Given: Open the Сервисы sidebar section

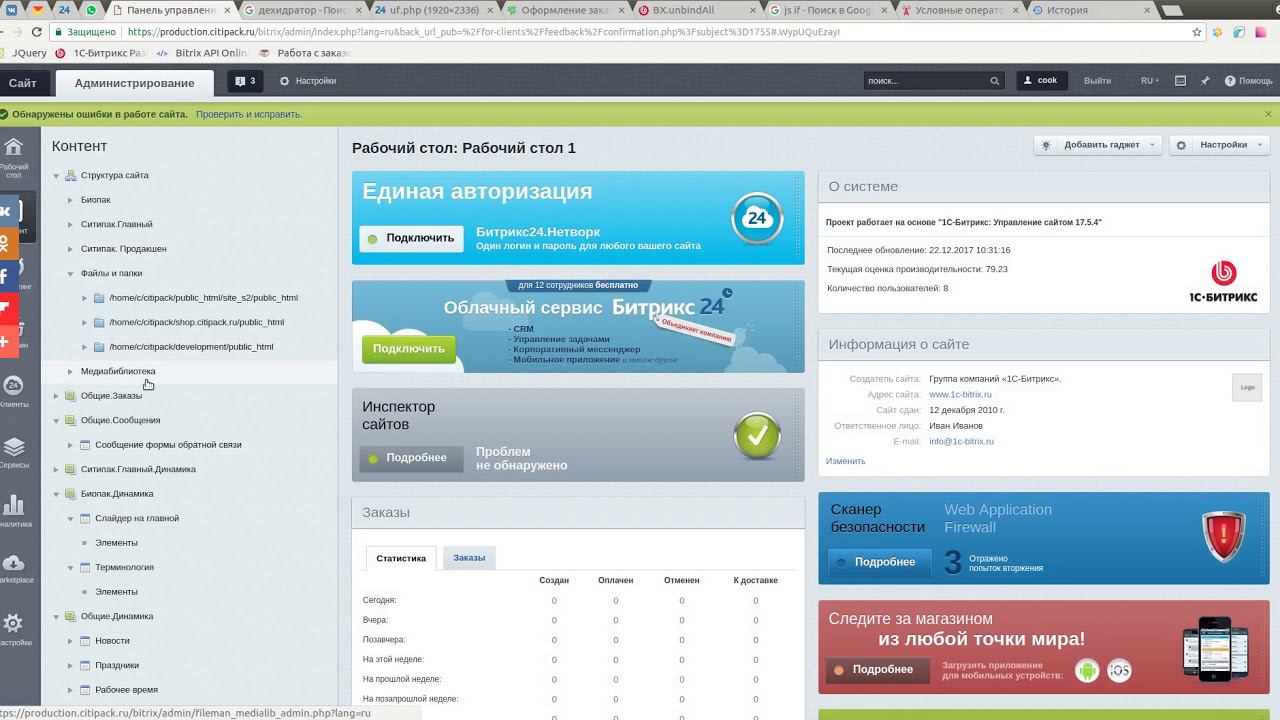Looking at the screenshot, I should pos(13,452).
